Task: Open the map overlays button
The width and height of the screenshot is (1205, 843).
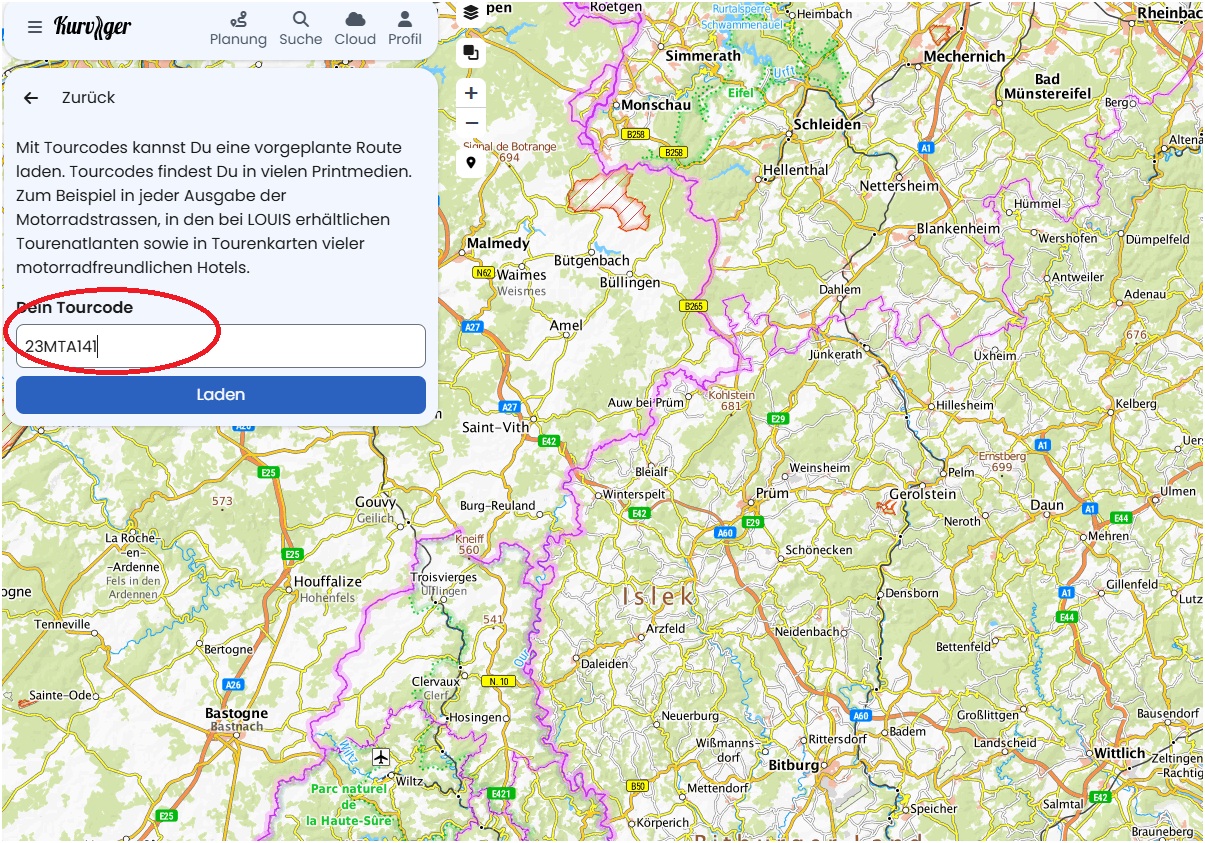Action: (471, 53)
